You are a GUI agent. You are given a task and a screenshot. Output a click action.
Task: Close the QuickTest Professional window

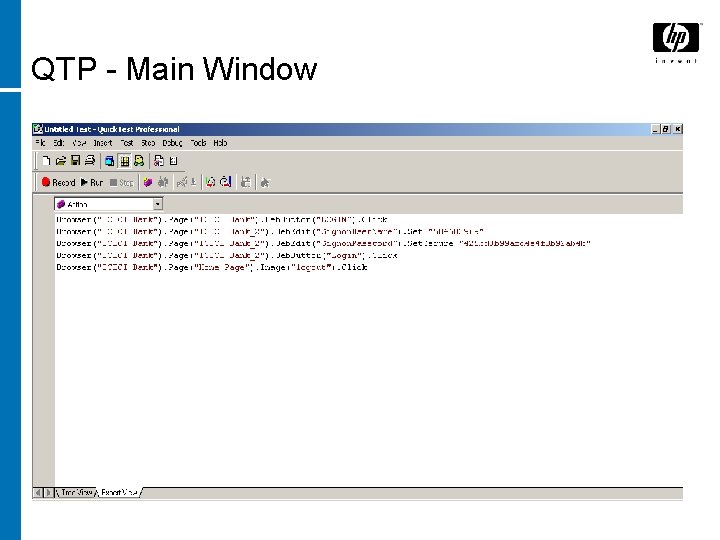(x=677, y=129)
